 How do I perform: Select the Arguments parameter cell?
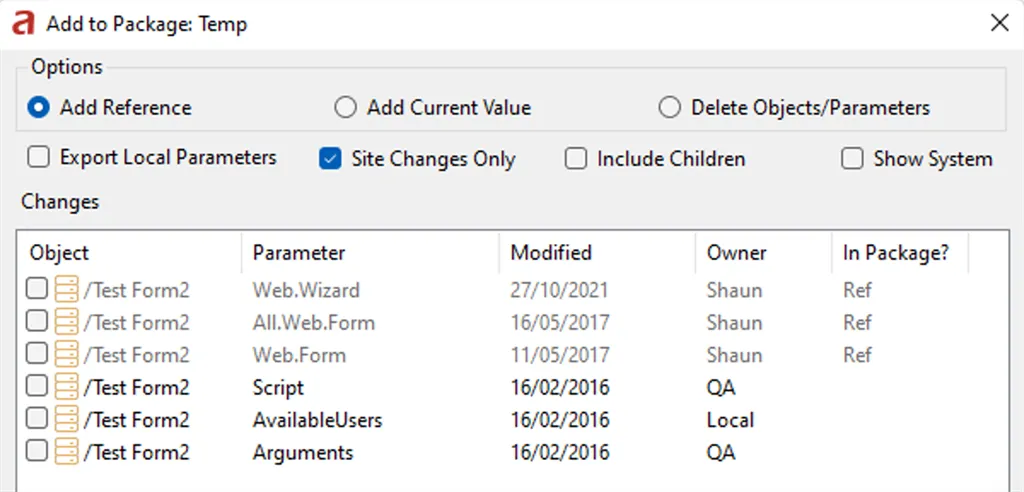click(303, 453)
